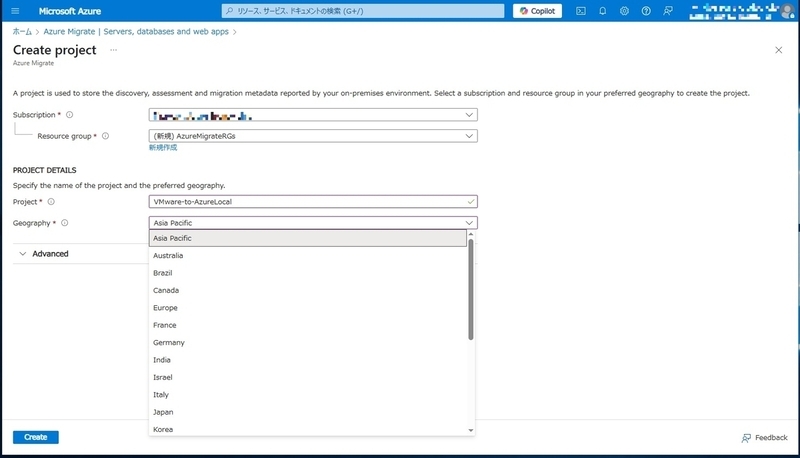This screenshot has width=800, height=458.
Task: Go to the ホーム breadcrumb
Action: point(22,32)
